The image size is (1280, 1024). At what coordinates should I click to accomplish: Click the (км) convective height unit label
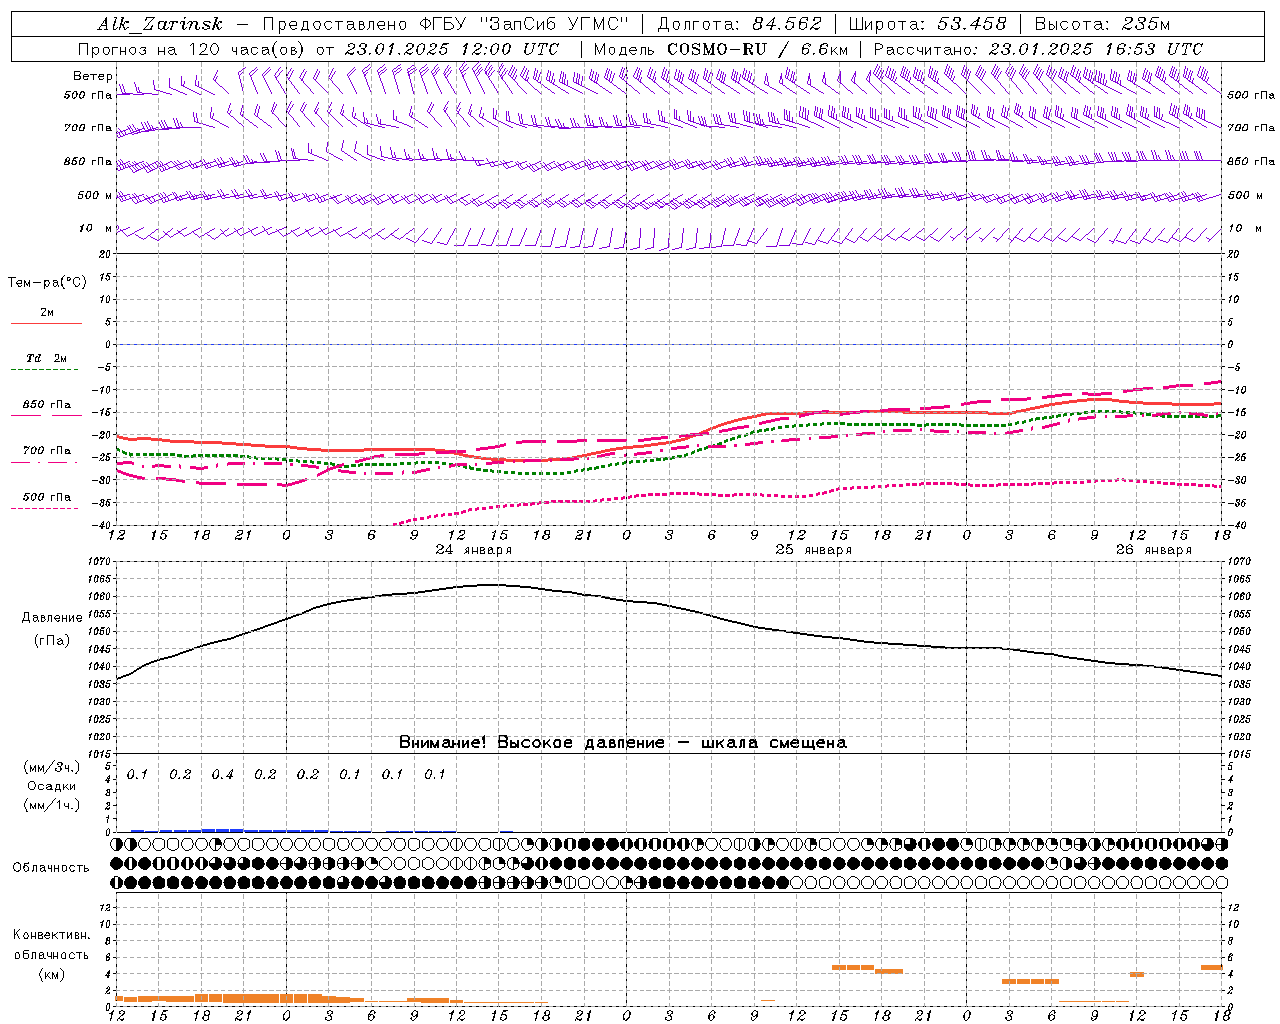point(52,974)
